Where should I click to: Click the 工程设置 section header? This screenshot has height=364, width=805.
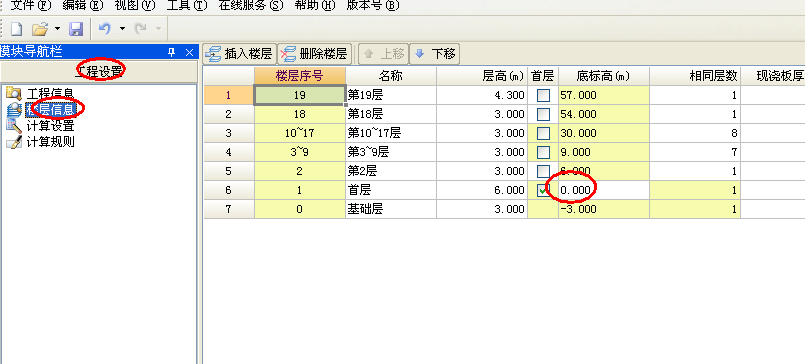tap(99, 71)
